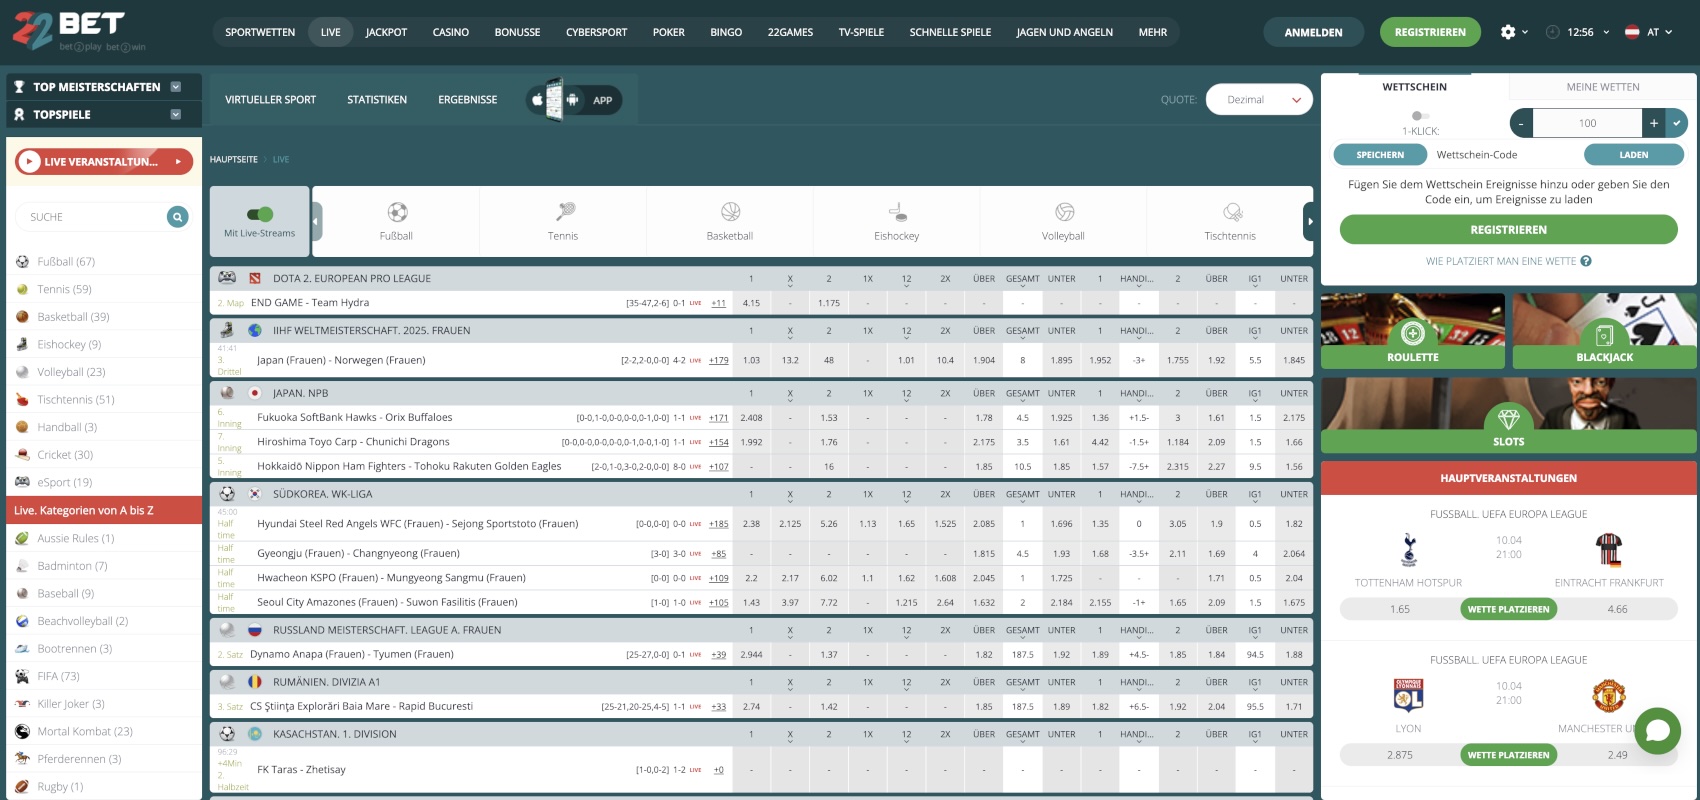Image resolution: width=1700 pixels, height=800 pixels.
Task: Switch to the Meine Wetten tab
Action: click(x=1602, y=87)
